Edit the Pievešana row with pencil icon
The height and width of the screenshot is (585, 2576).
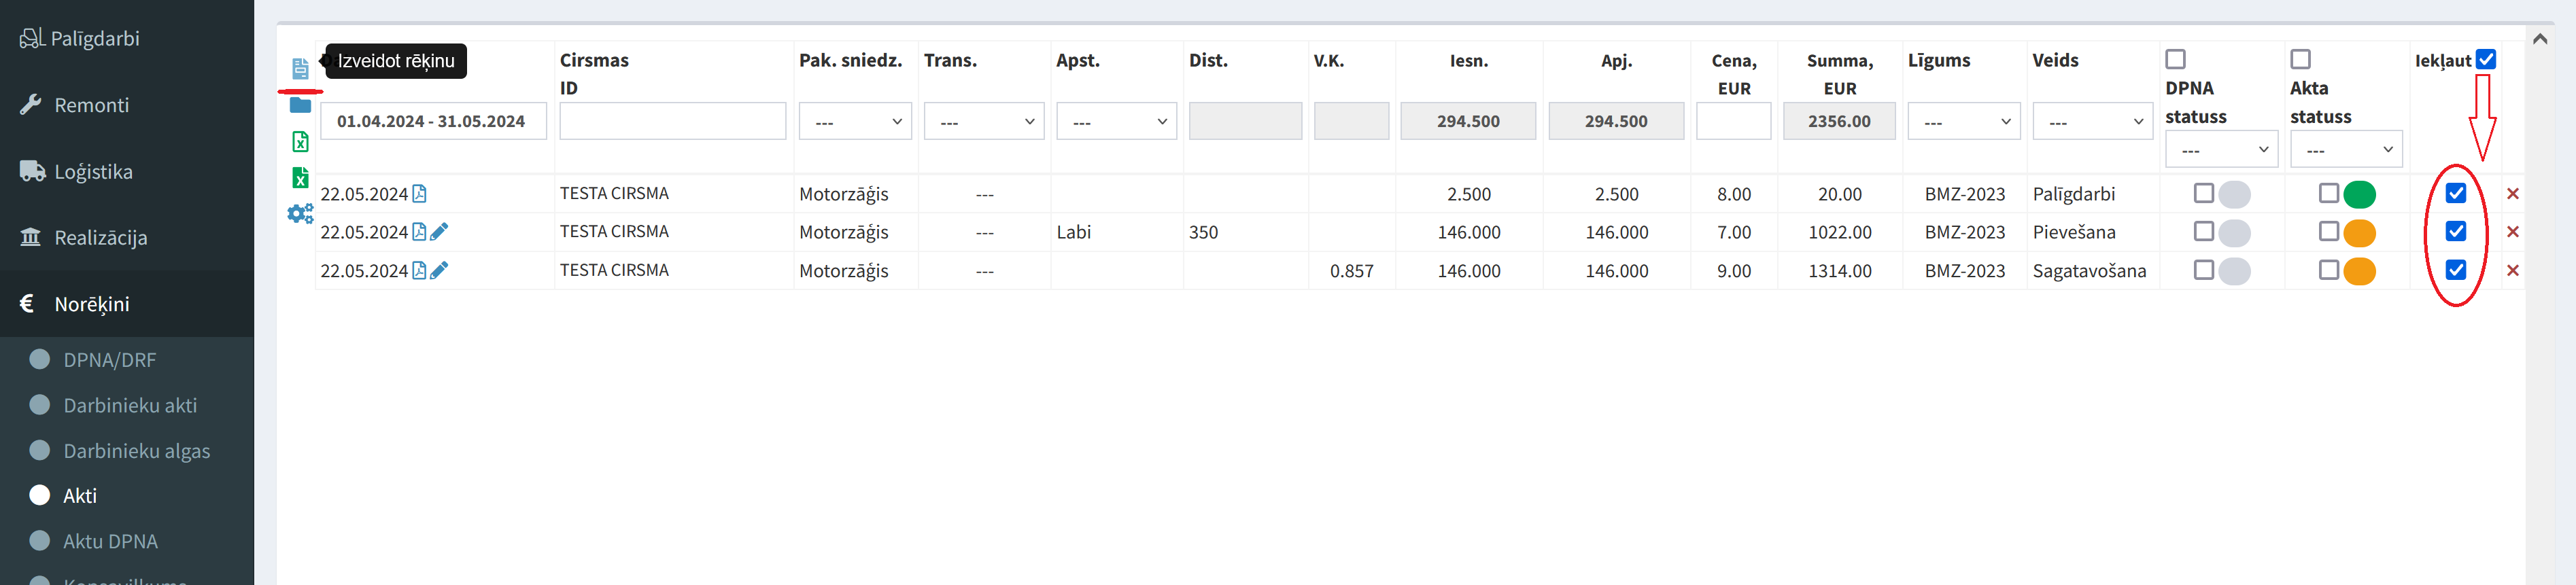pyautogui.click(x=439, y=232)
